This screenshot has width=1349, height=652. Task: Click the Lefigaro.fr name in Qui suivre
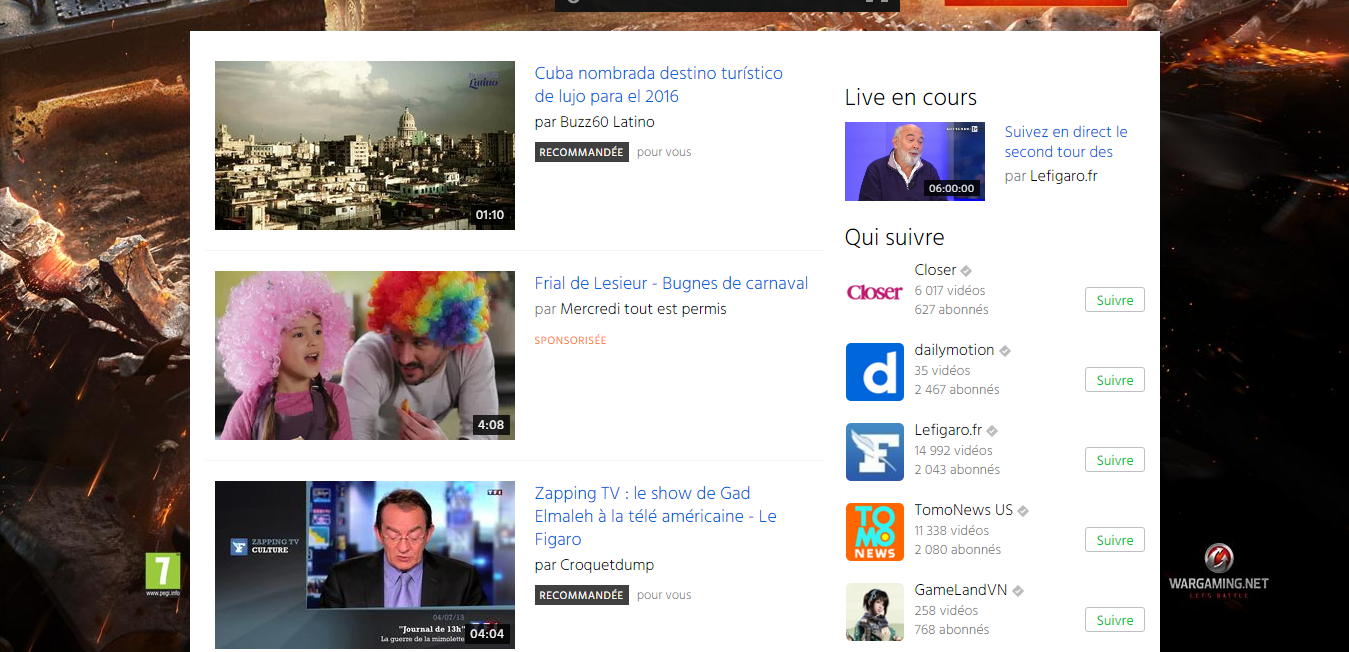click(948, 430)
